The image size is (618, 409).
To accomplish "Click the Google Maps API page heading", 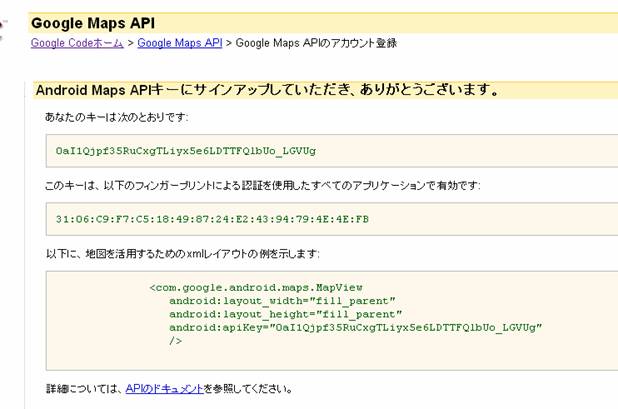I will coord(93,23).
